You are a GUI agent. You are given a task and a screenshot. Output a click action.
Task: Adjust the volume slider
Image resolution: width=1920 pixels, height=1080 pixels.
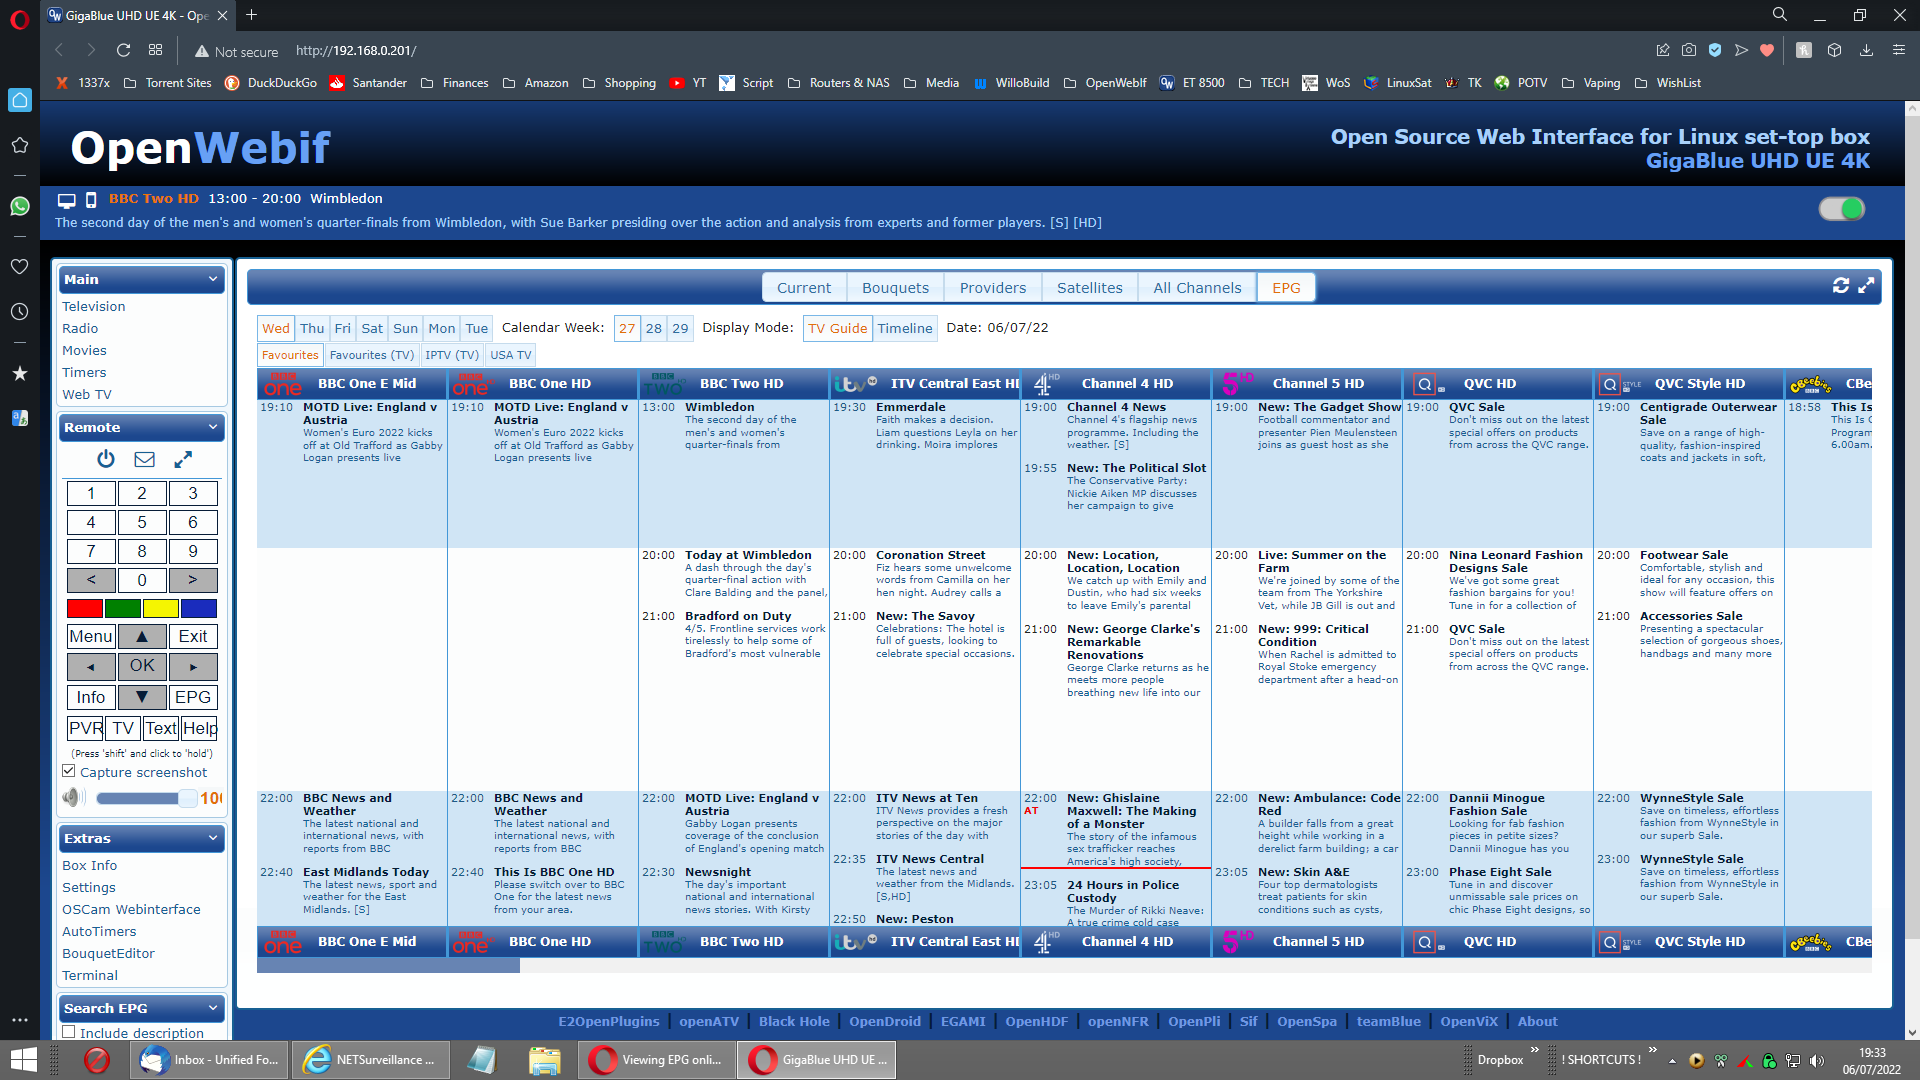(x=146, y=798)
